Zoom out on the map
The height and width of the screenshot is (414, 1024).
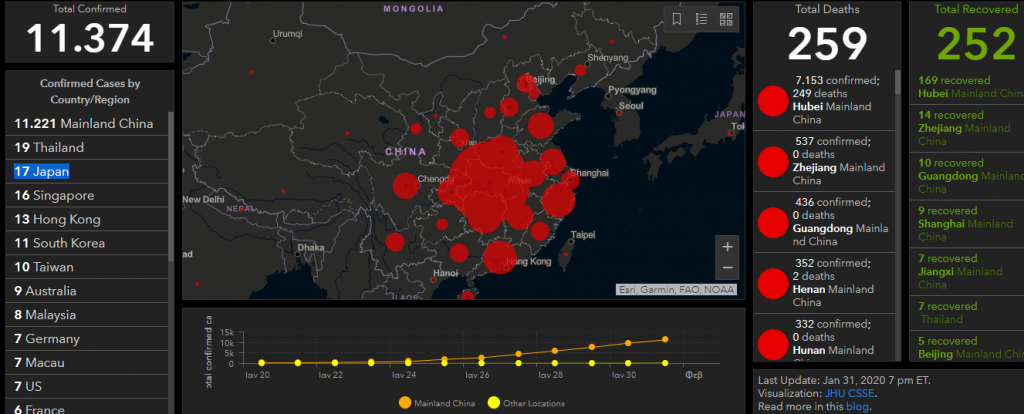[x=727, y=268]
